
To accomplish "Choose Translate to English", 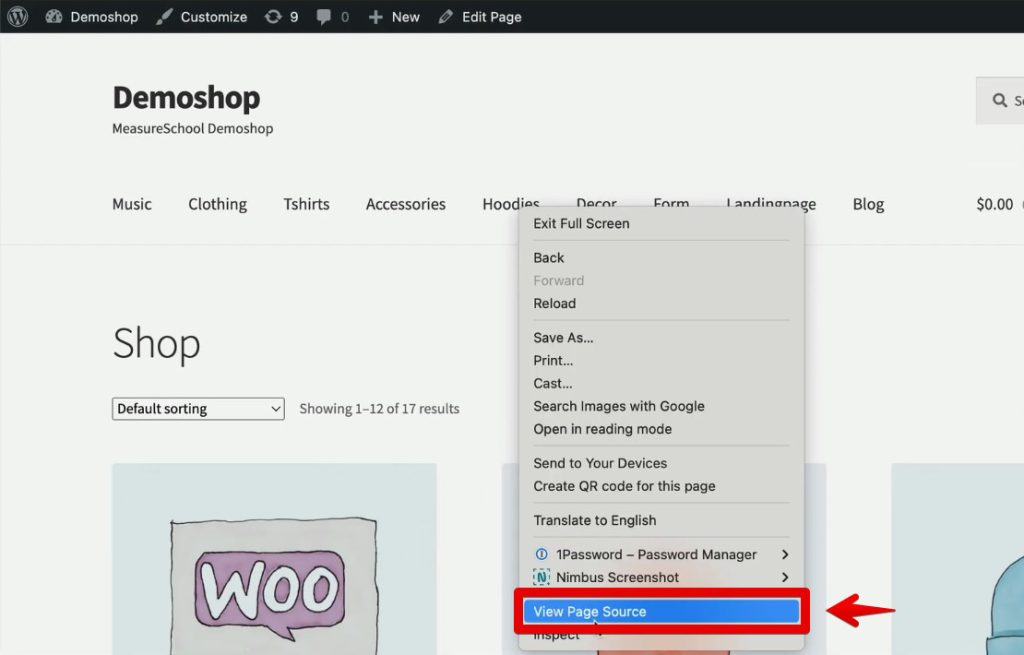I will 661,520.
